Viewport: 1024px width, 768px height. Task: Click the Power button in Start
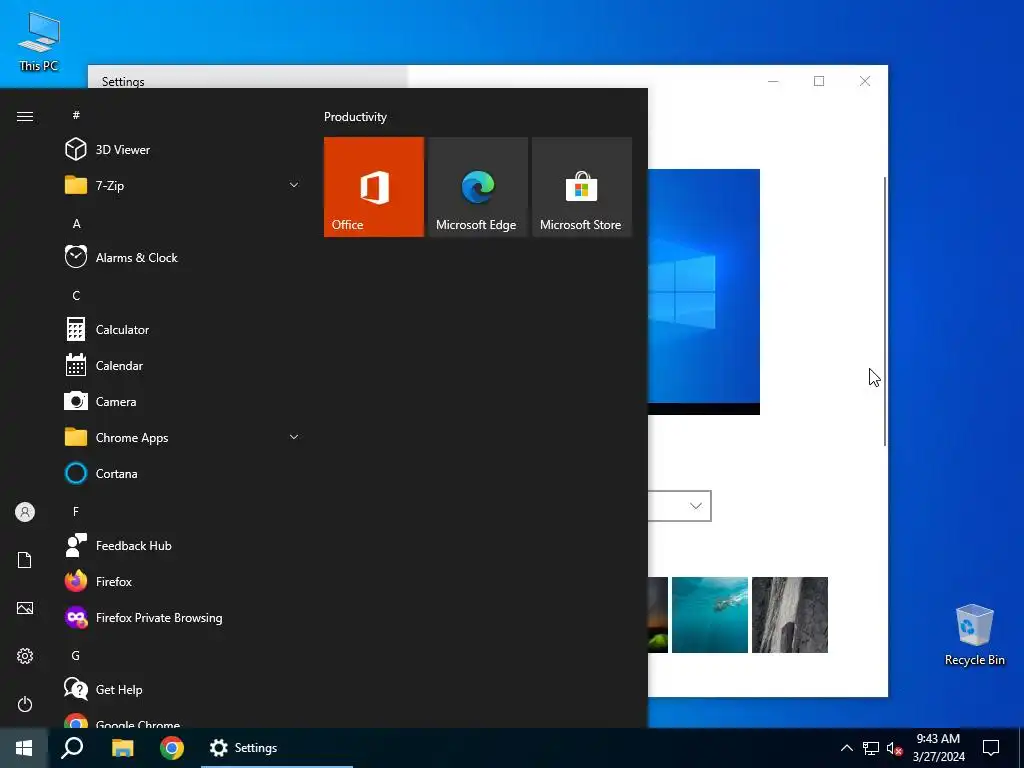tap(25, 704)
